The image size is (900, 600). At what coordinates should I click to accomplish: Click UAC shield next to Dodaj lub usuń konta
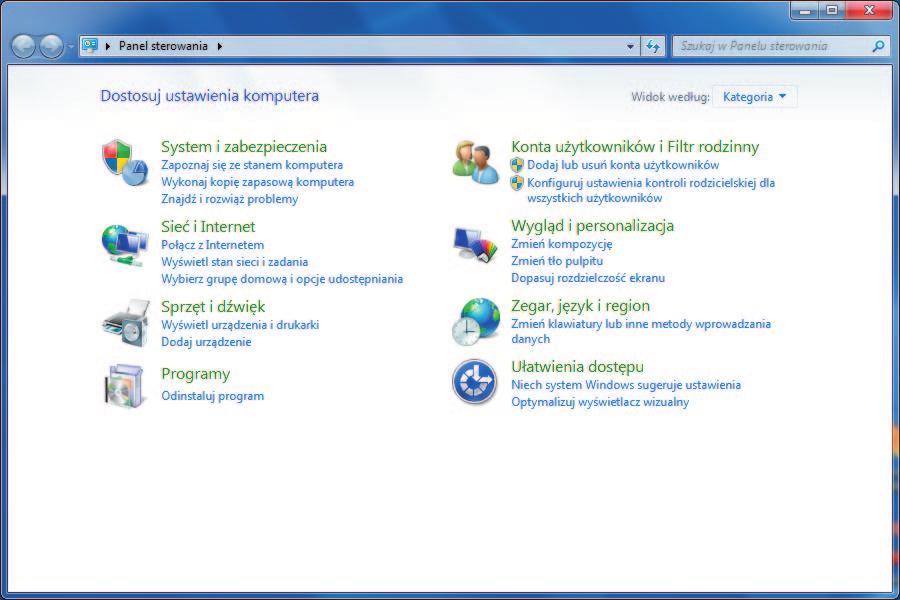click(x=517, y=165)
